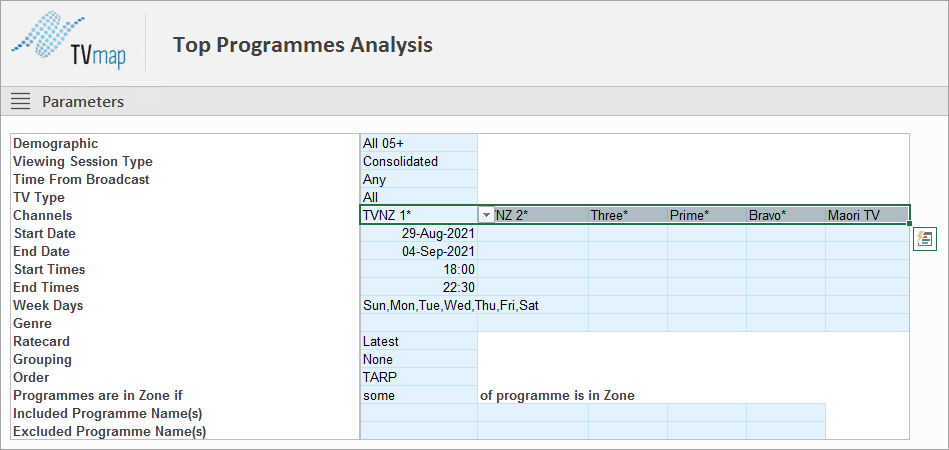Click the Week Days label
This screenshot has height=450, width=949.
[48, 305]
